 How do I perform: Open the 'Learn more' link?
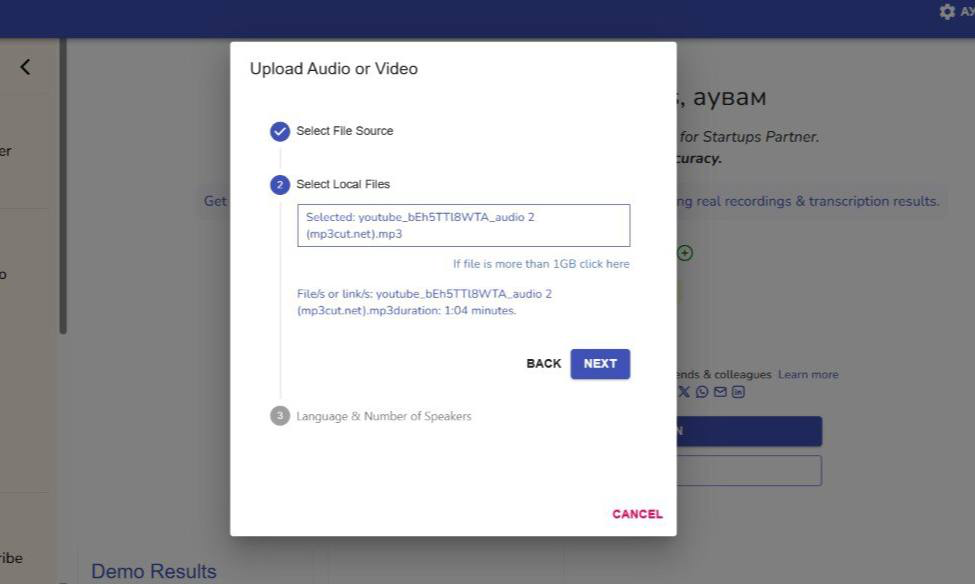(808, 374)
